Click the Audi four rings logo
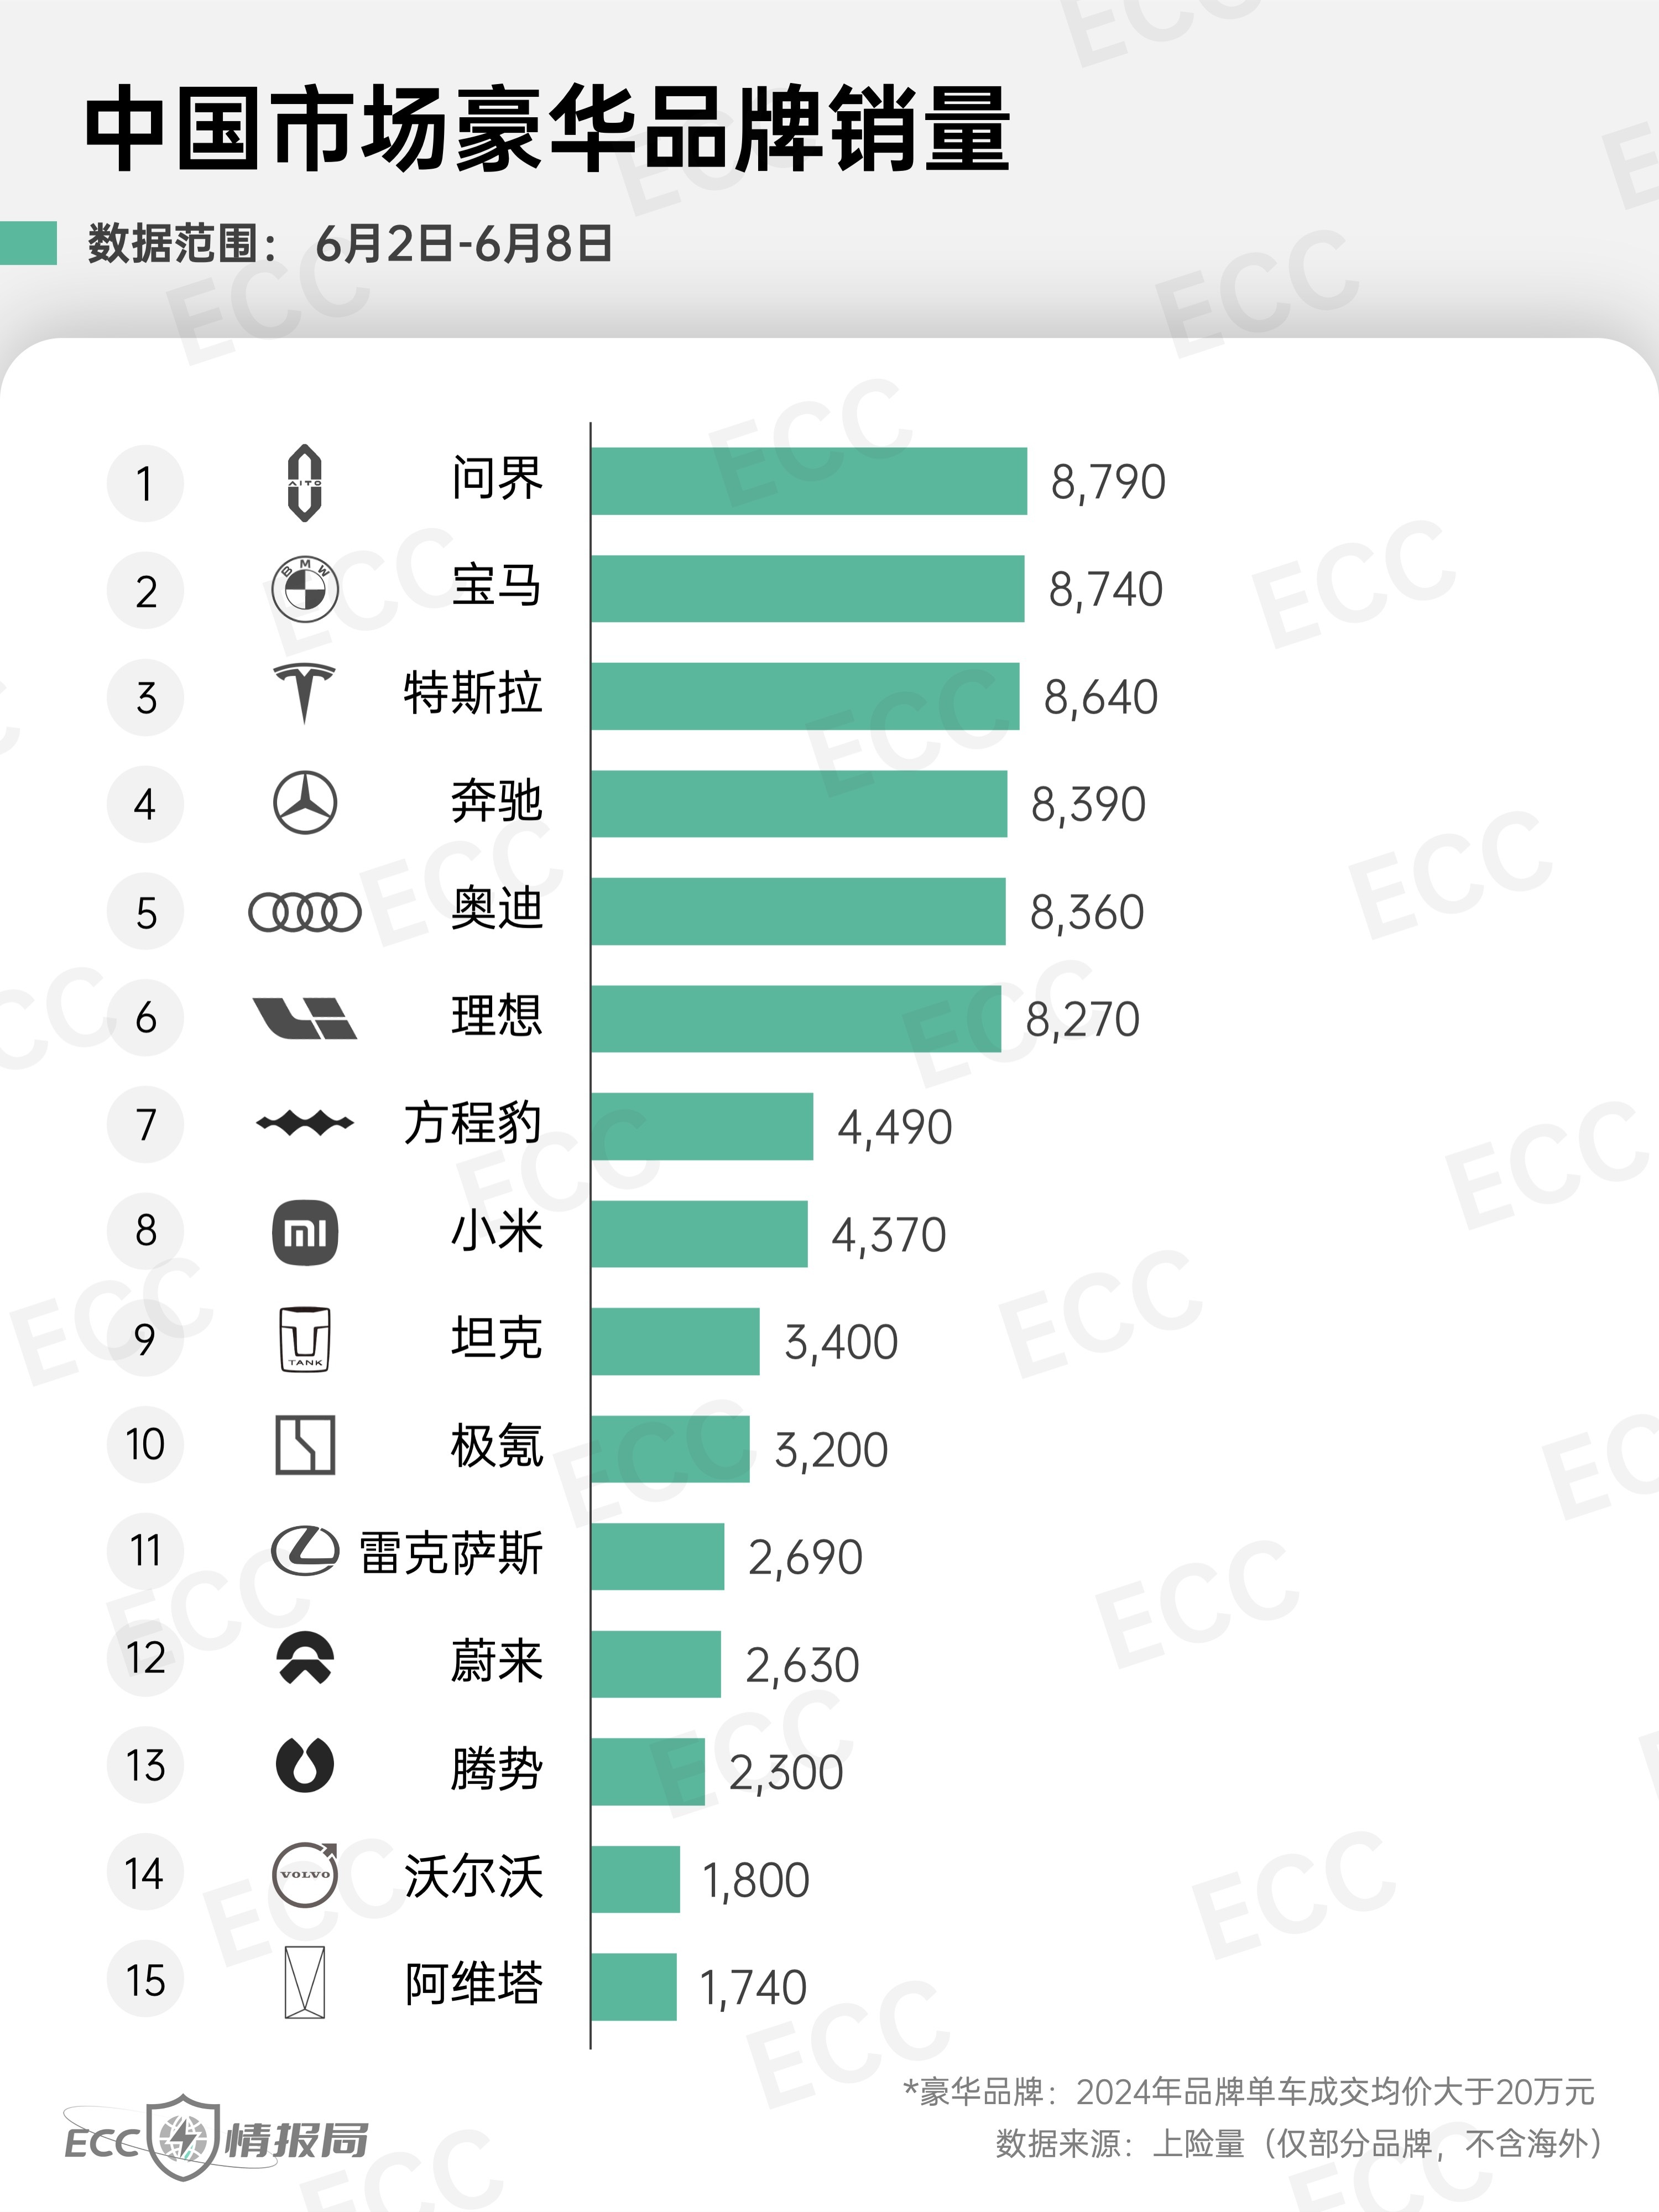The width and height of the screenshot is (1659, 2212). [305, 912]
